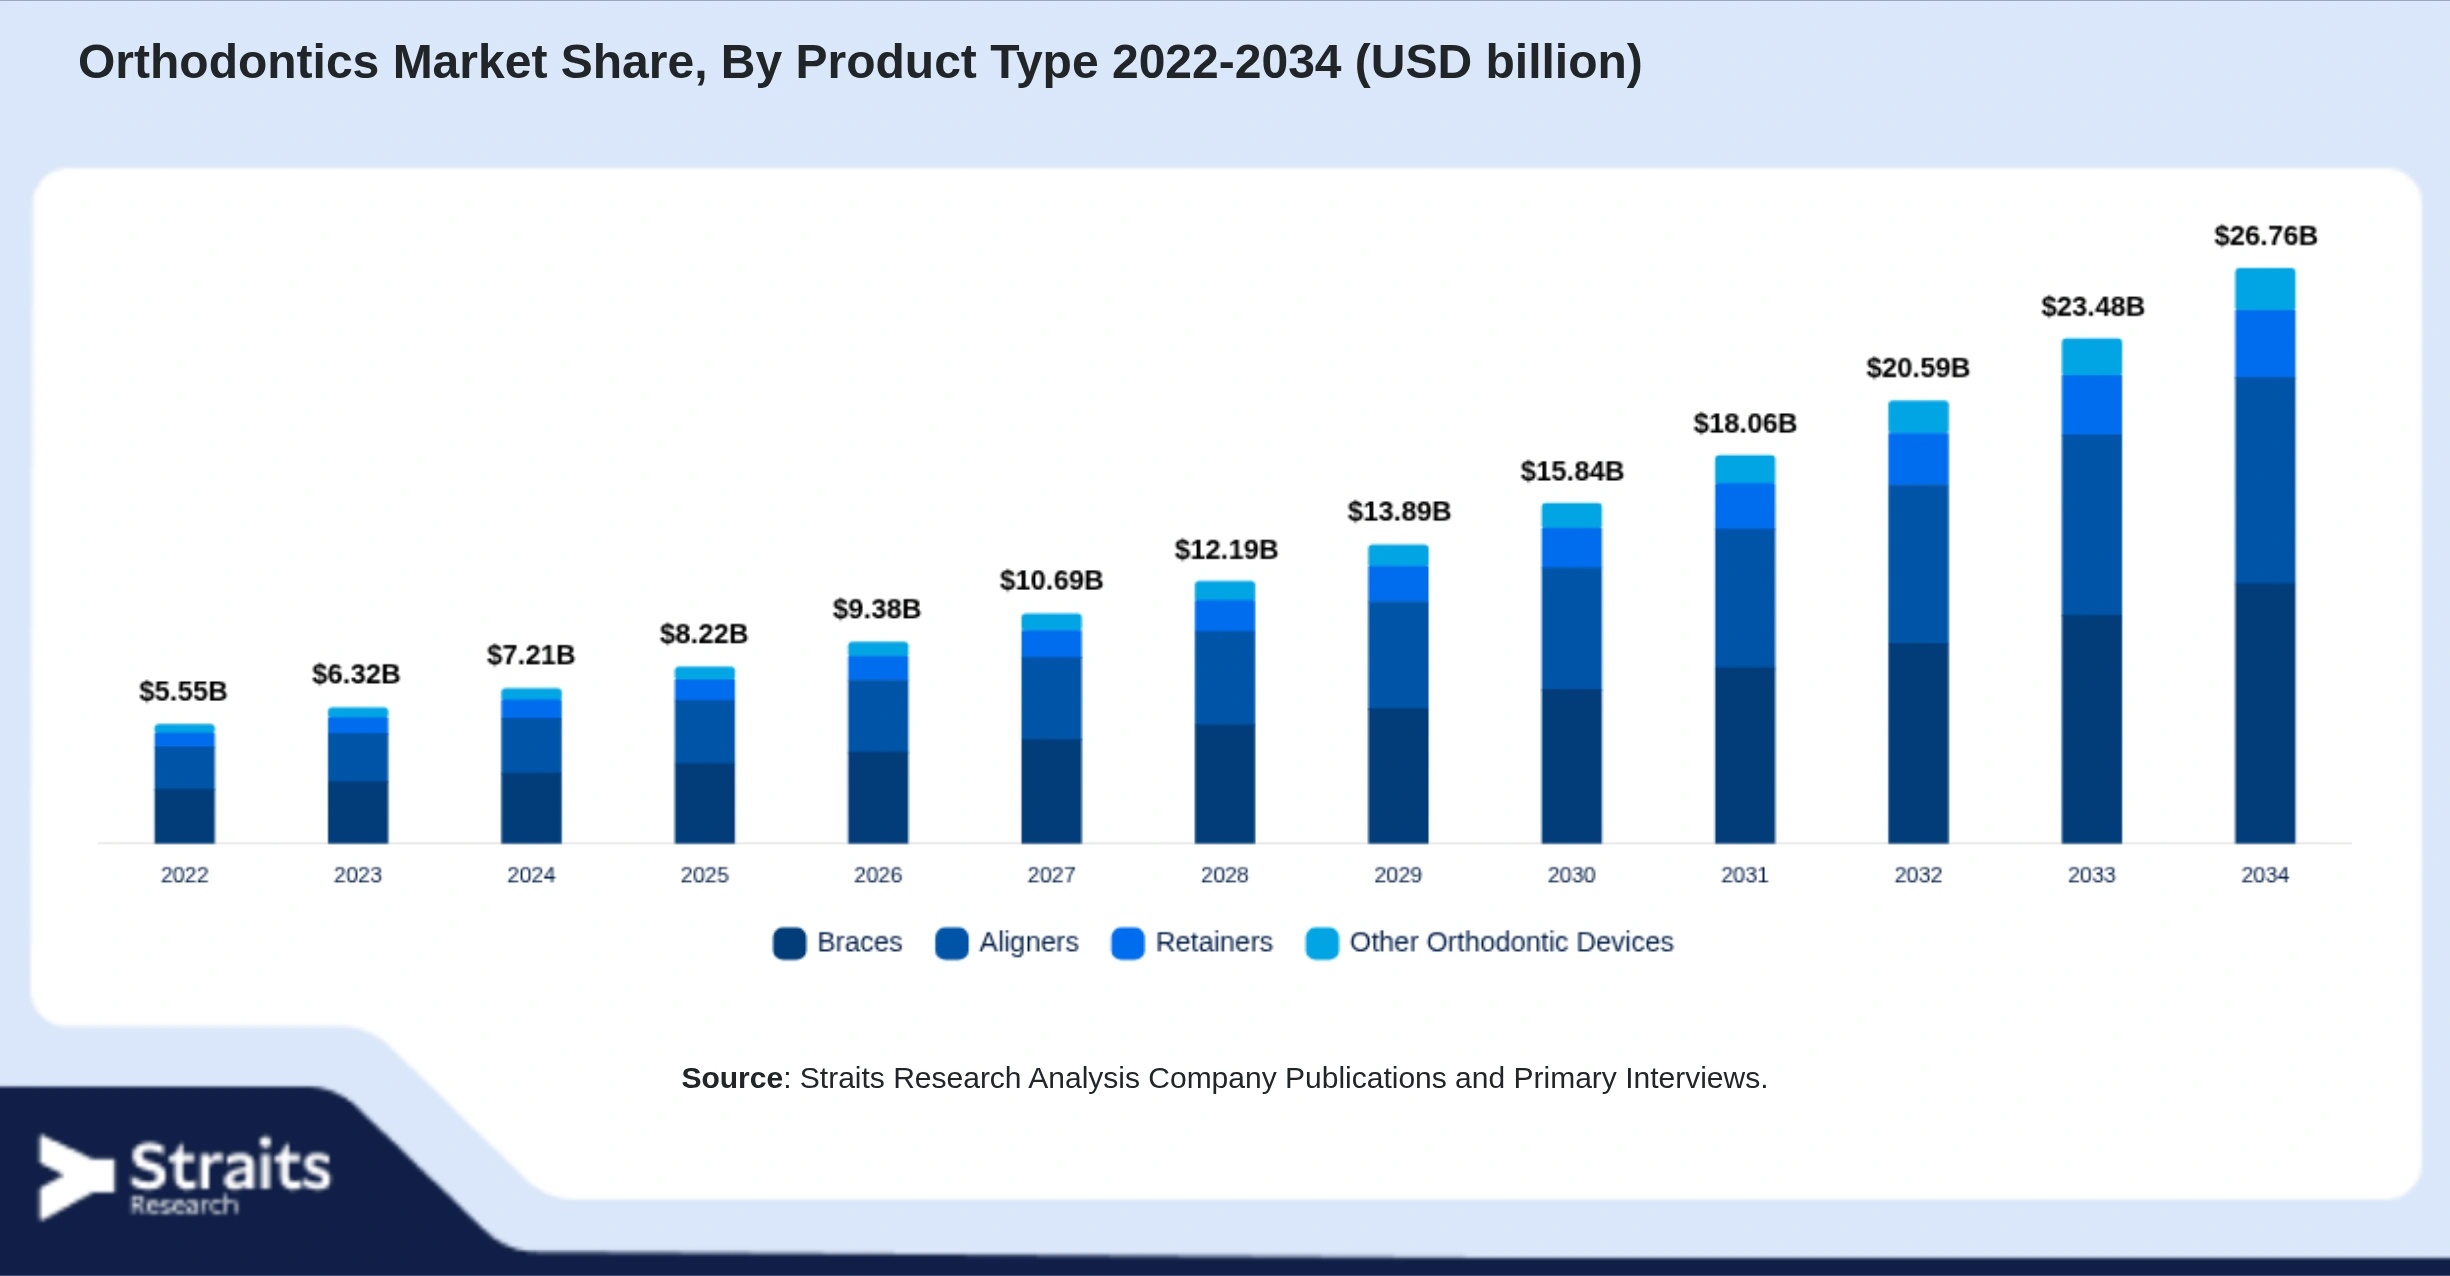Image resolution: width=2450 pixels, height=1276 pixels.
Task: Click the $12.19B value label
Action: pyautogui.click(x=1226, y=549)
